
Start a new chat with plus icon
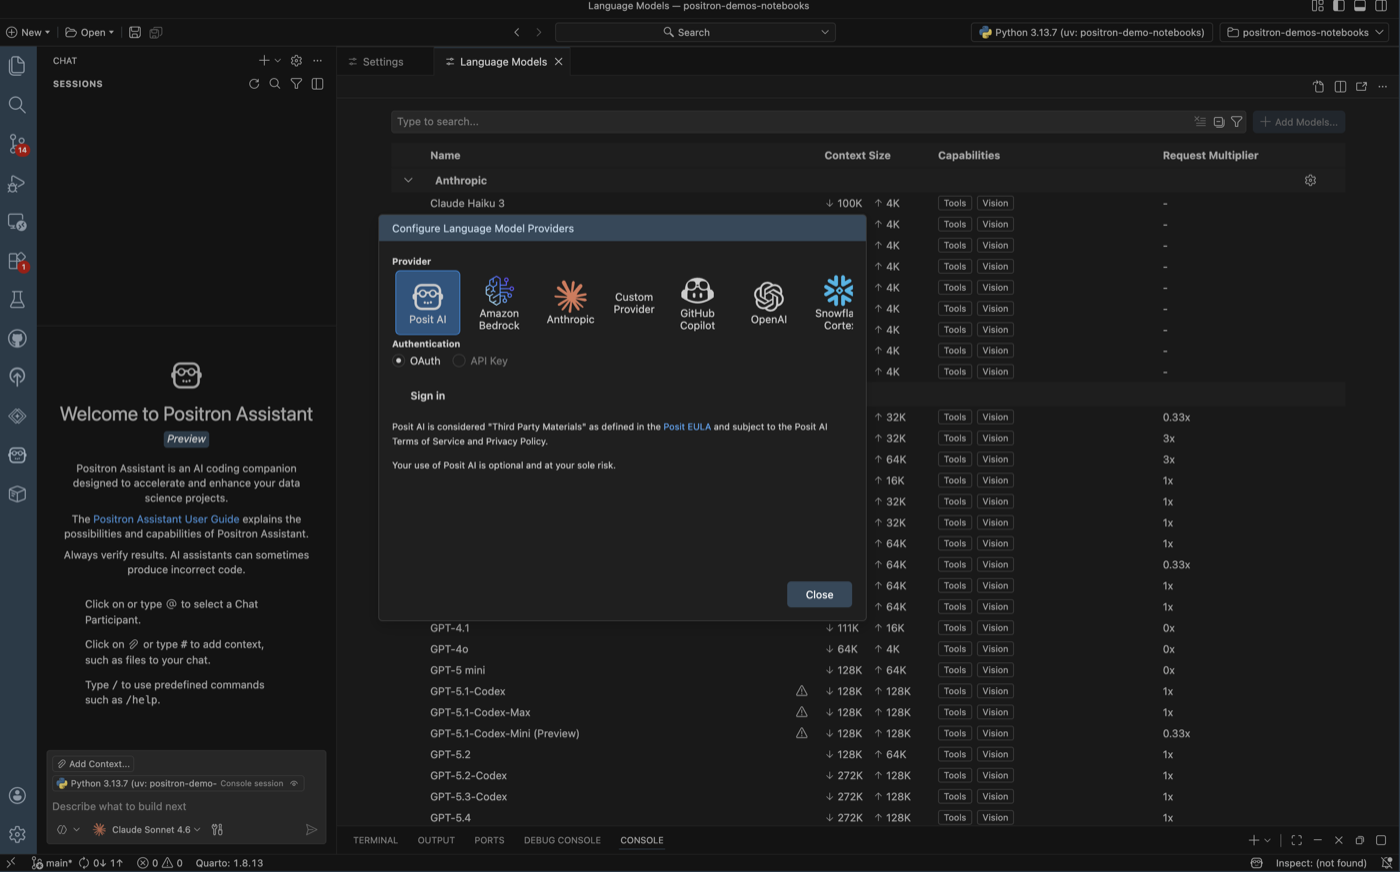pyautogui.click(x=264, y=61)
